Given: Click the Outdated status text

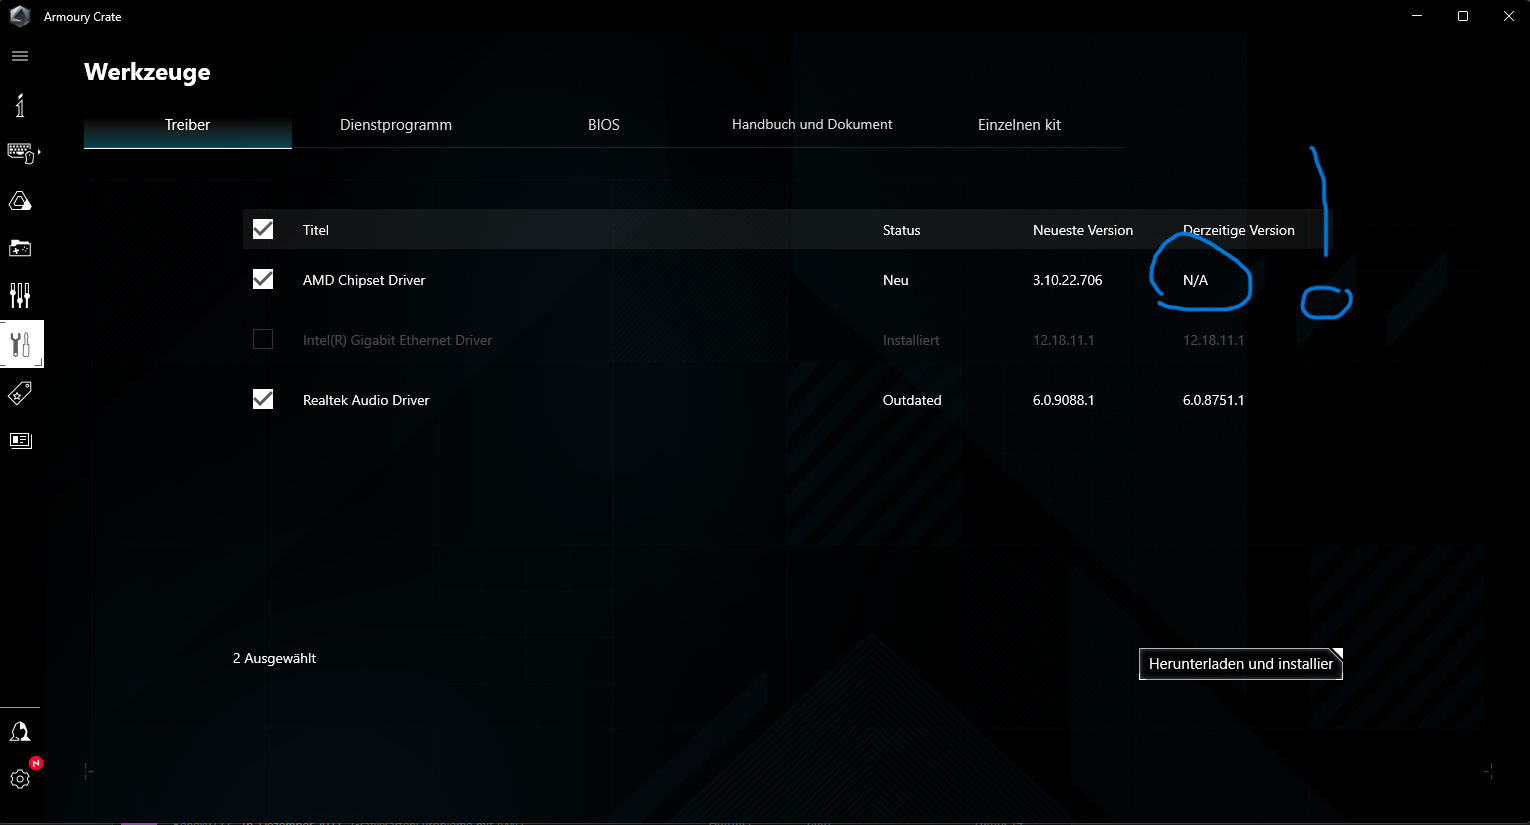Looking at the screenshot, I should point(912,400).
